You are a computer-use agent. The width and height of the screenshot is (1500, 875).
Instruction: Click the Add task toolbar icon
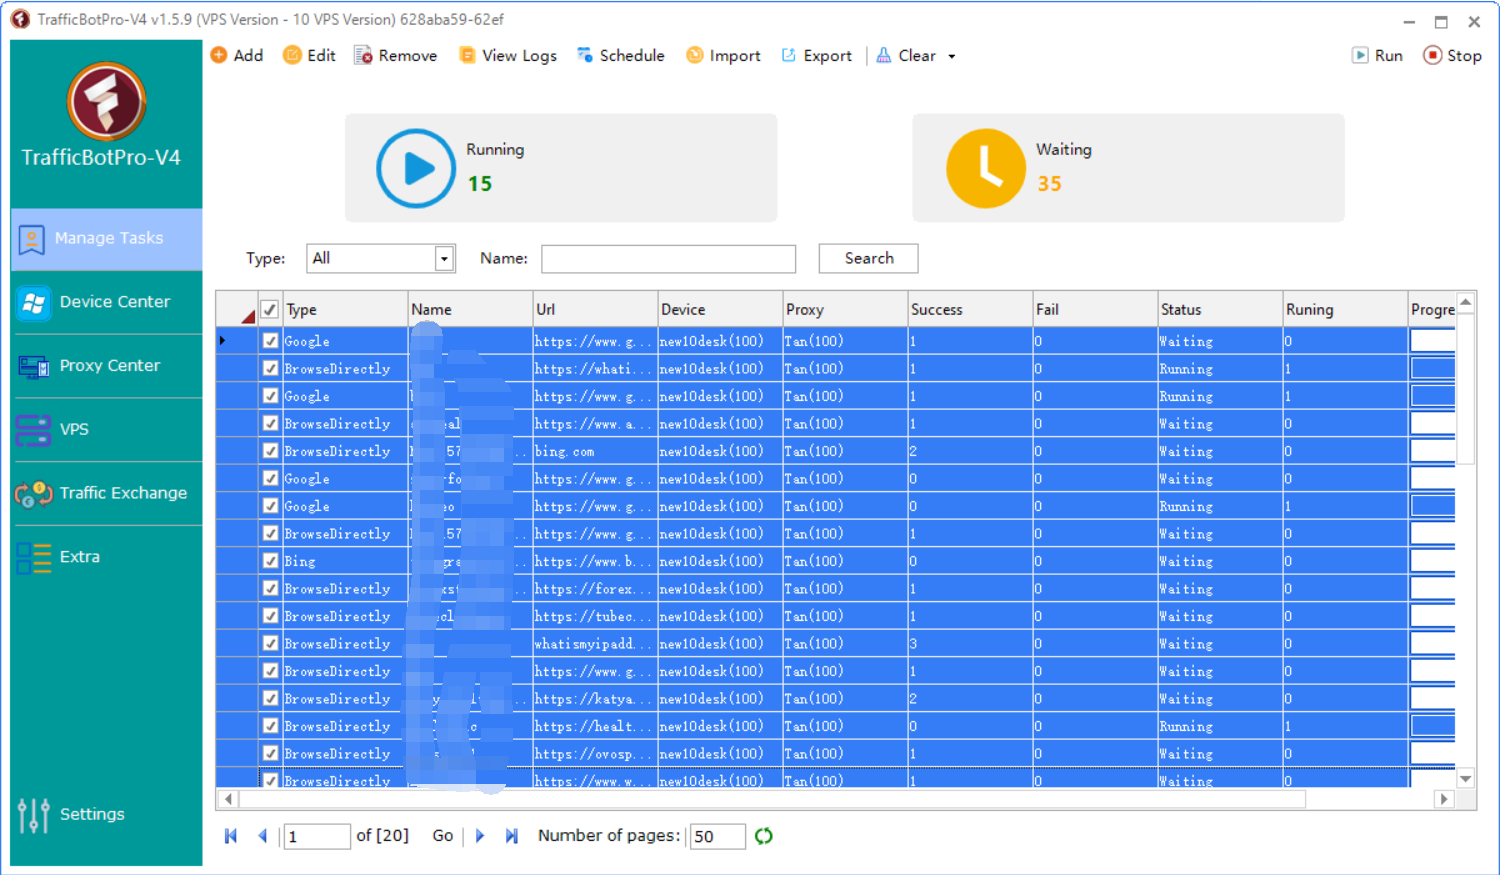point(219,55)
